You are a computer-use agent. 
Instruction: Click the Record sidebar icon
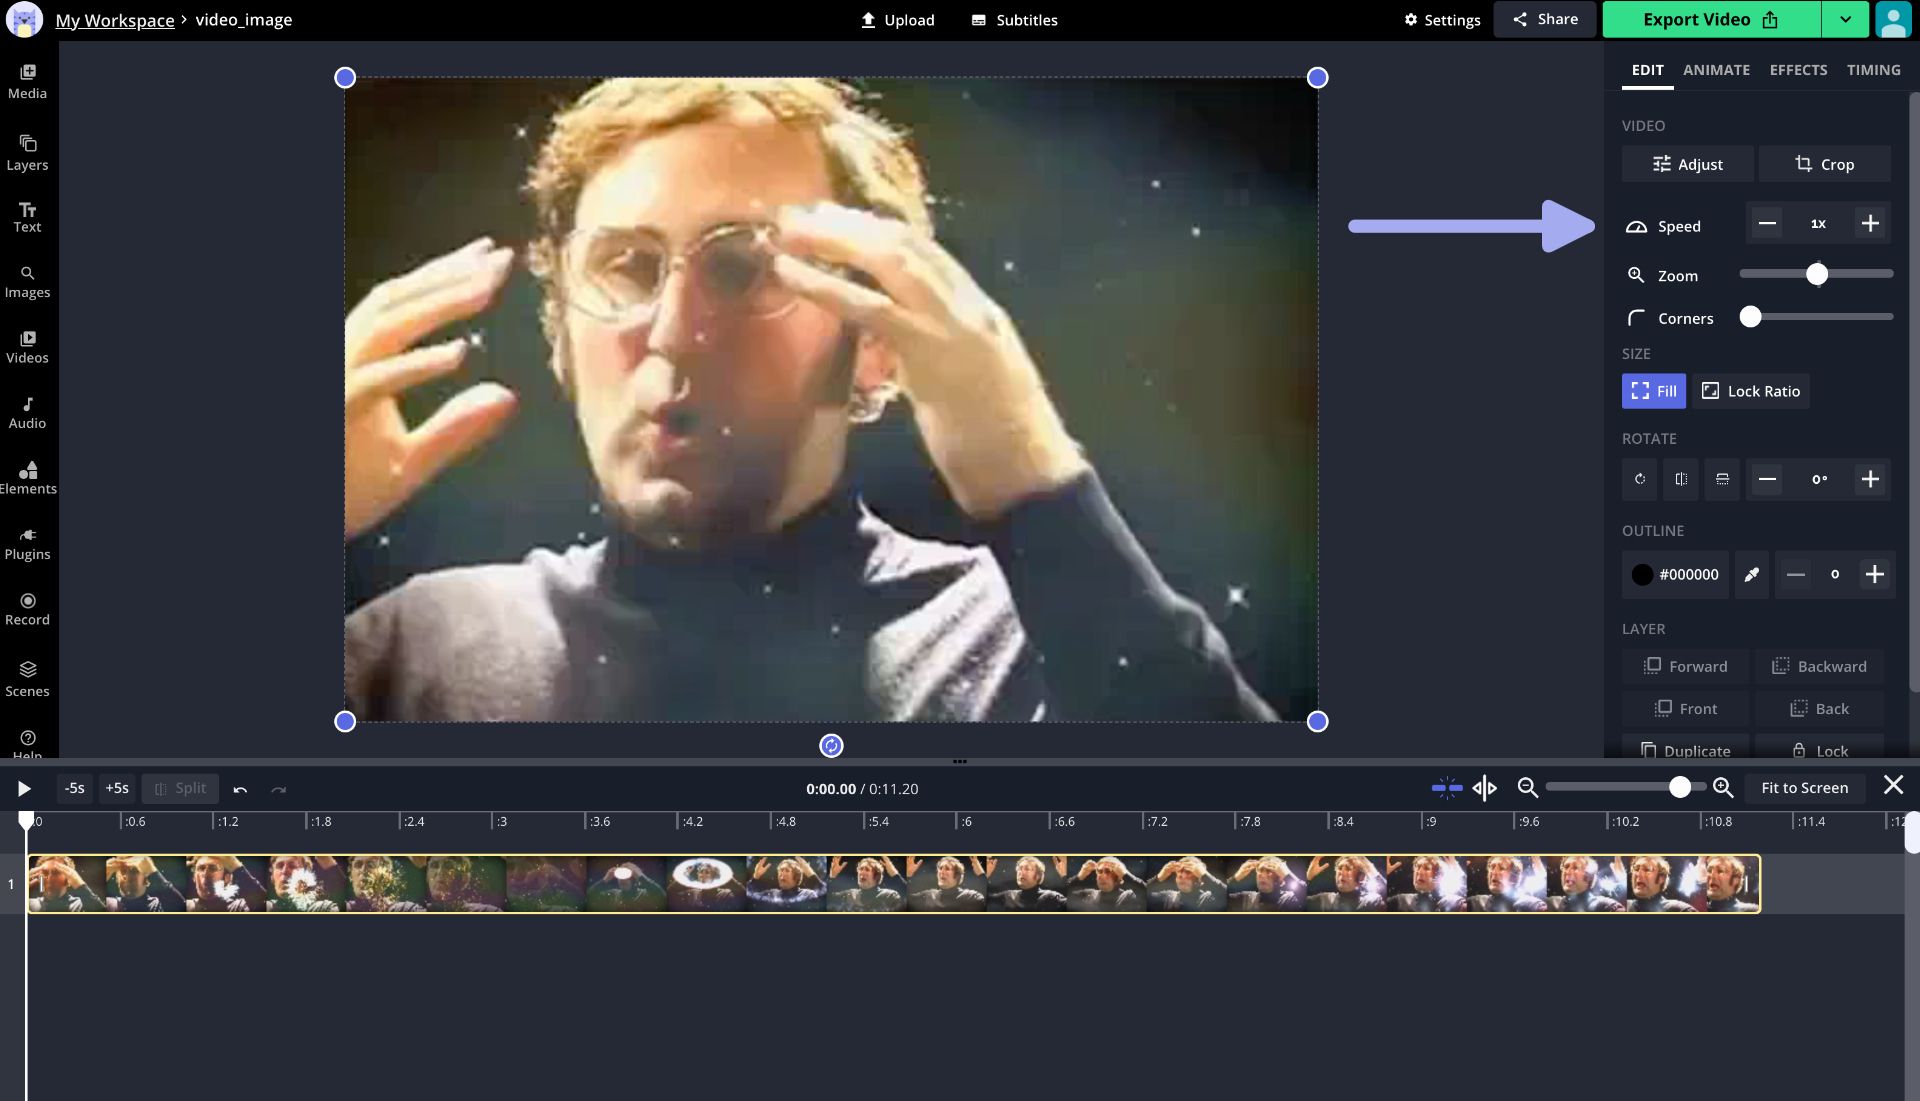pos(27,608)
